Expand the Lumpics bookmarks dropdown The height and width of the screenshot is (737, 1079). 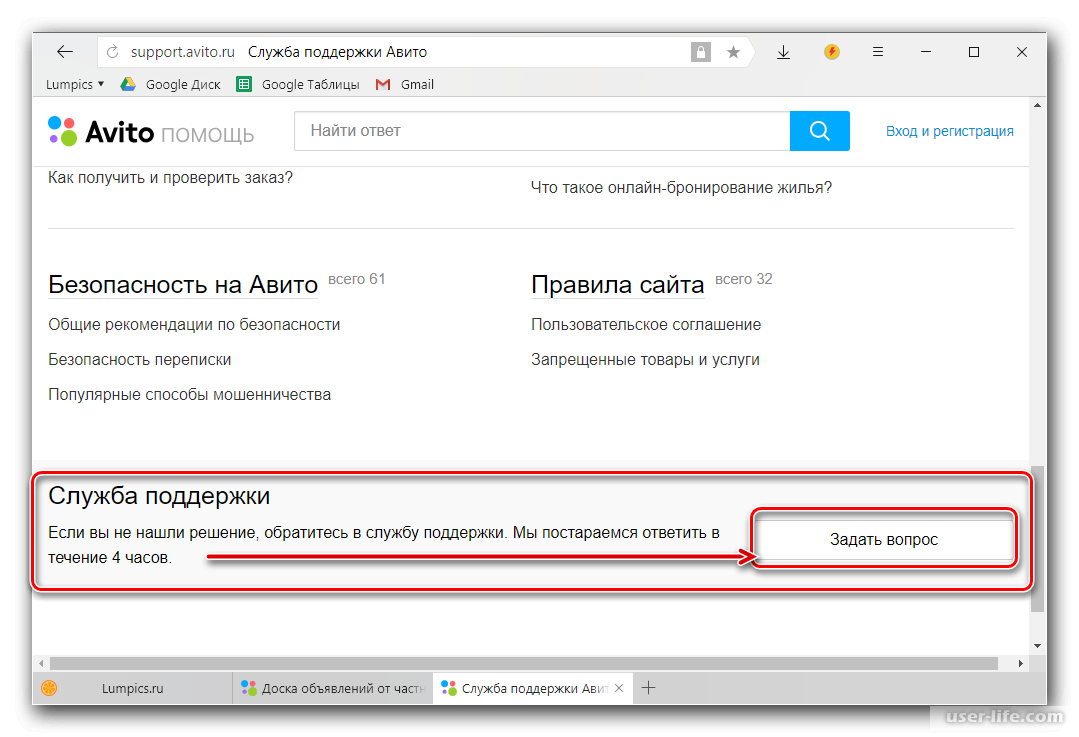(x=75, y=84)
